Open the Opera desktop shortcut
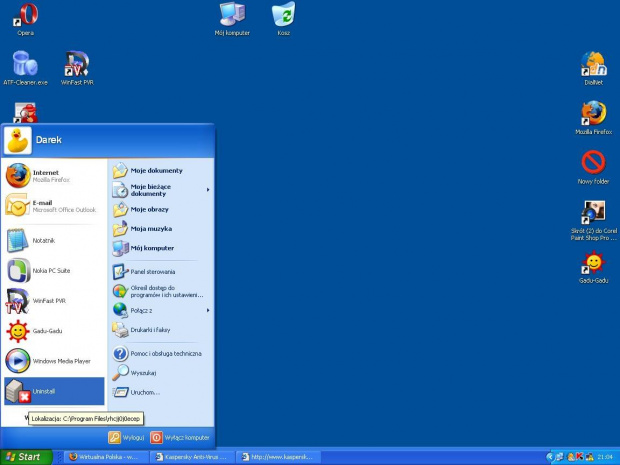620x465 pixels. 25,19
